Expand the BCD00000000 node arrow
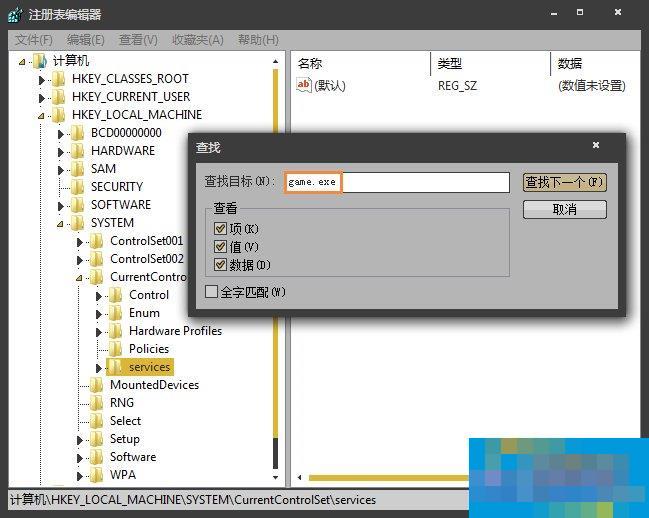Viewport: 649px width, 518px height. 60,134
